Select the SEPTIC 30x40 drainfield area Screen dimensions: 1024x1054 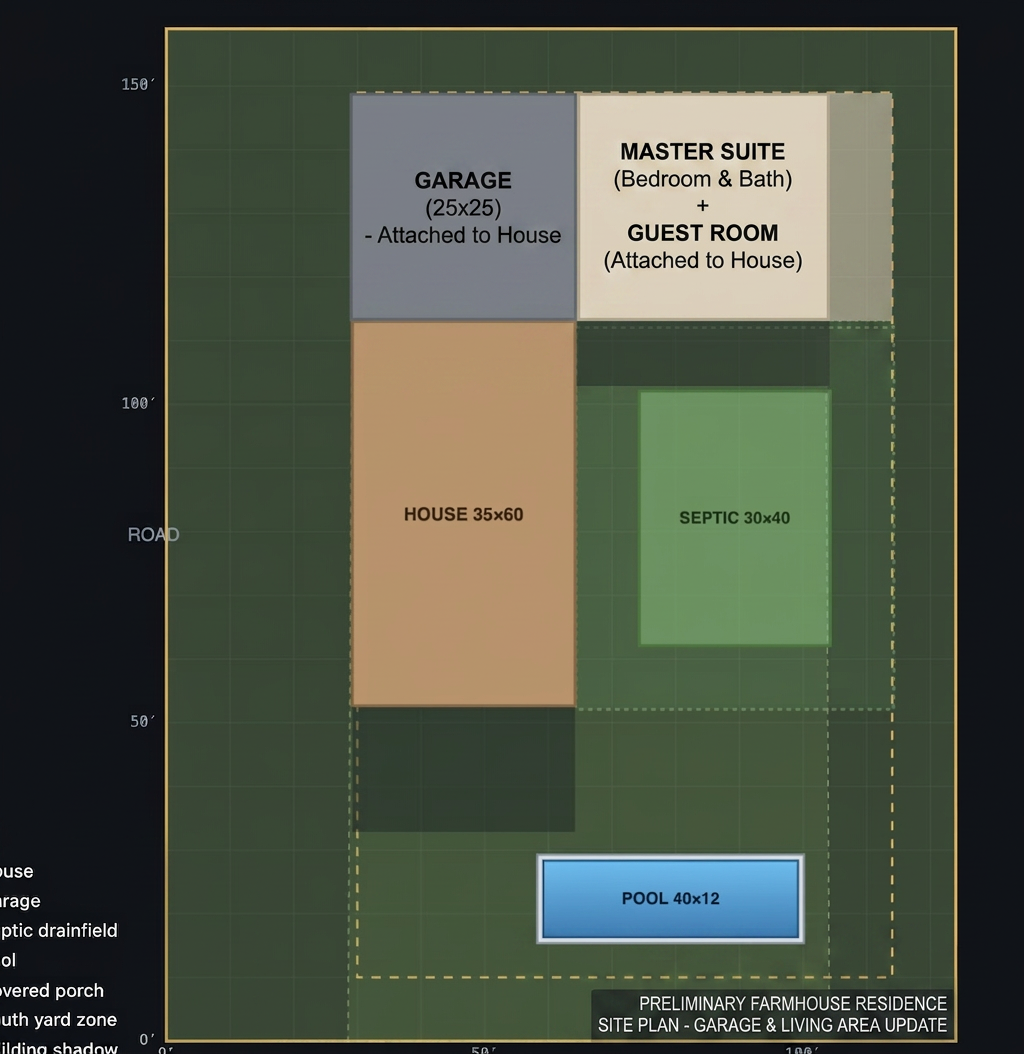click(x=734, y=518)
